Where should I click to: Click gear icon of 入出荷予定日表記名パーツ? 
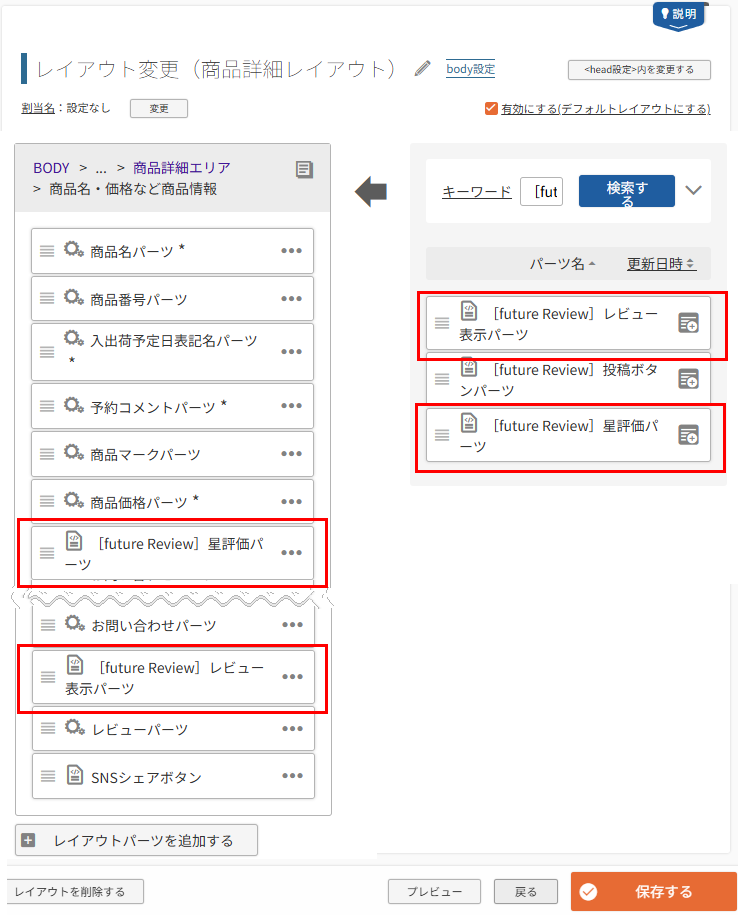point(74,339)
